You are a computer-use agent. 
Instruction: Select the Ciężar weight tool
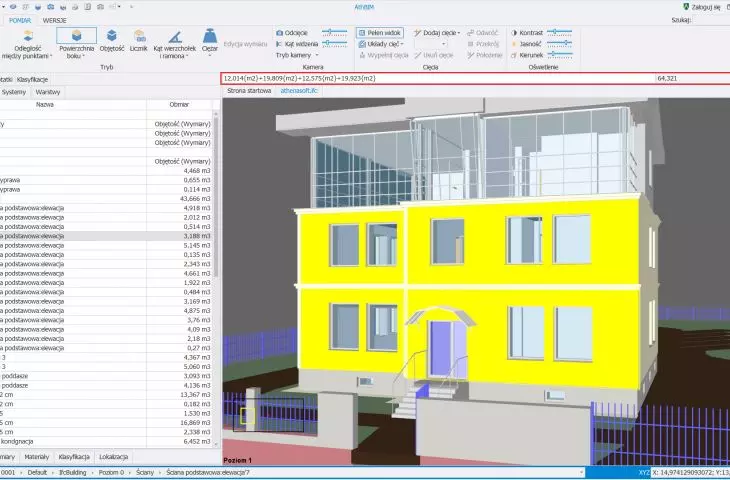(x=210, y=41)
